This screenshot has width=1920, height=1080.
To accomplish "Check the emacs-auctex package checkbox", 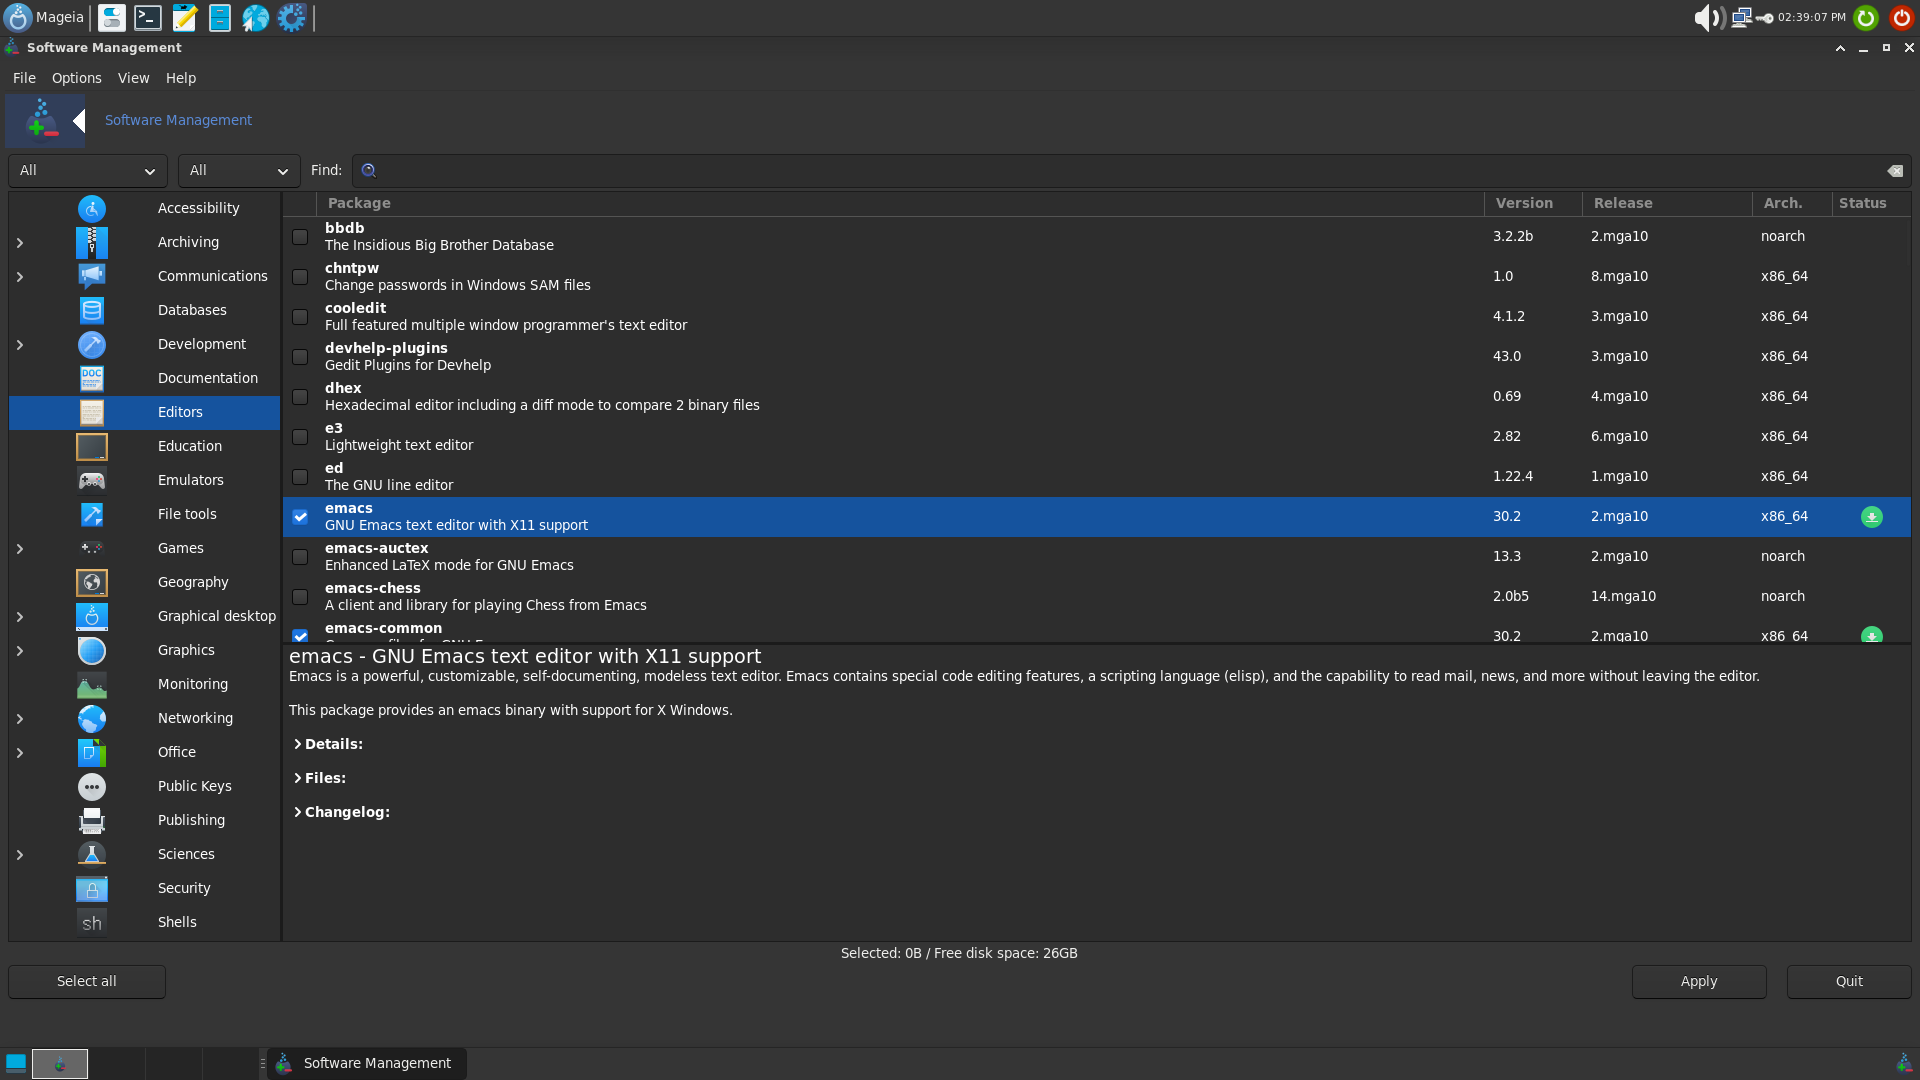I will coord(300,557).
